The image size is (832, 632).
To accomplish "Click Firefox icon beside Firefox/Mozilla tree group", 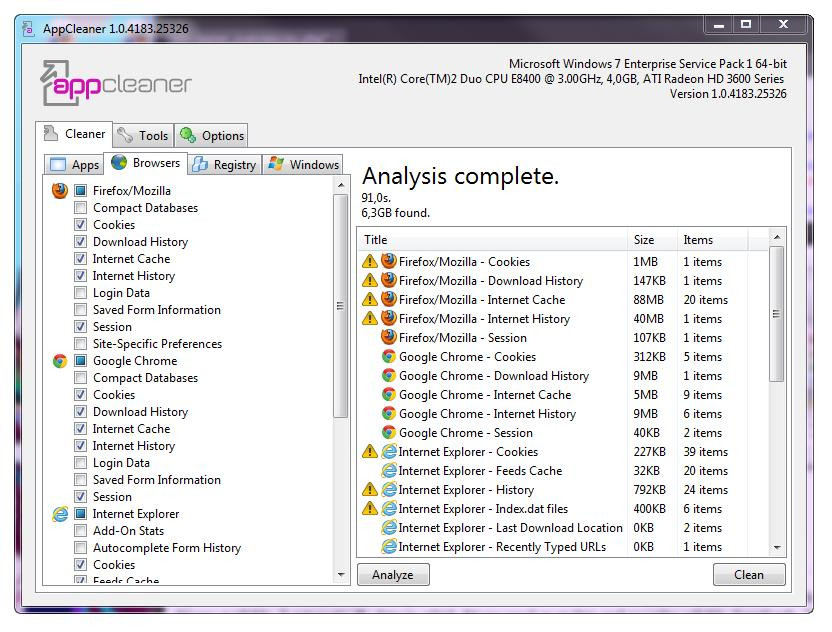I will (x=60, y=191).
